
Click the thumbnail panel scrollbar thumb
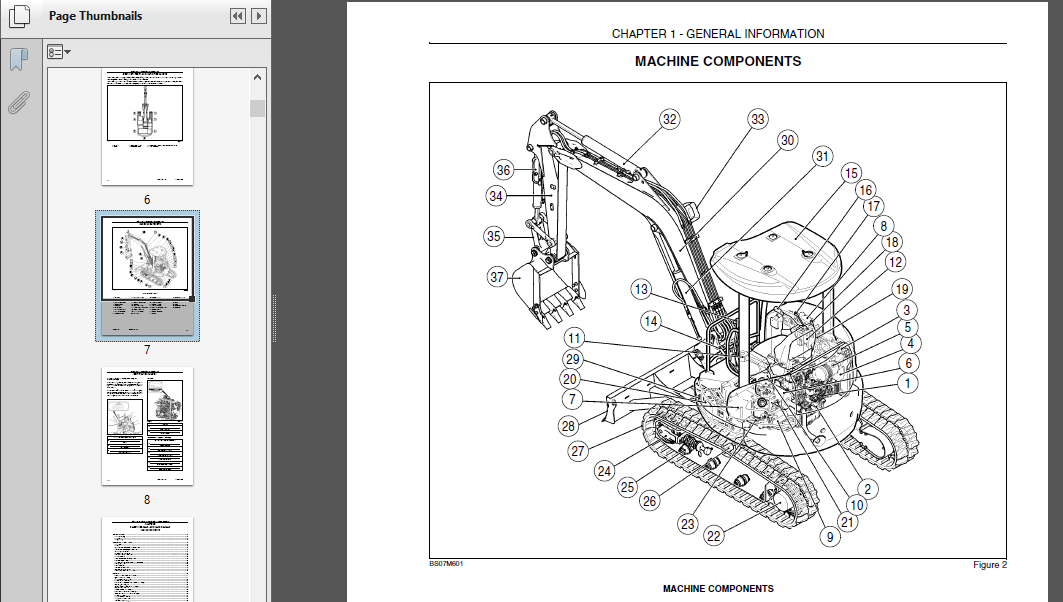[258, 108]
